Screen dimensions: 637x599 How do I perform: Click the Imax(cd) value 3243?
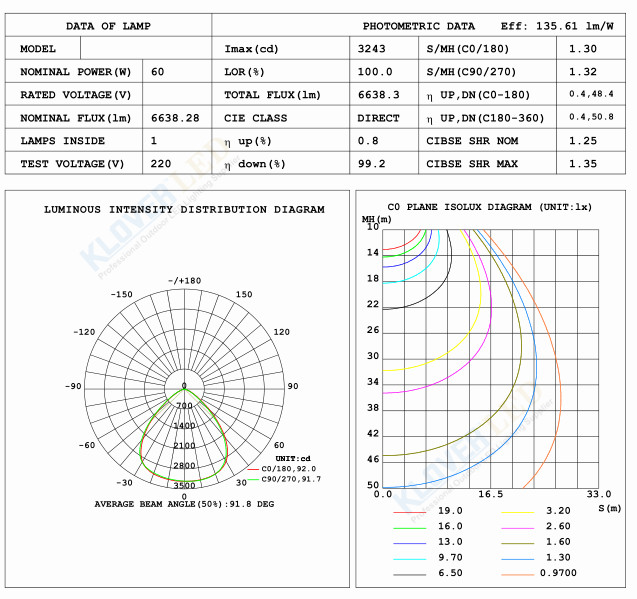[x=371, y=49]
